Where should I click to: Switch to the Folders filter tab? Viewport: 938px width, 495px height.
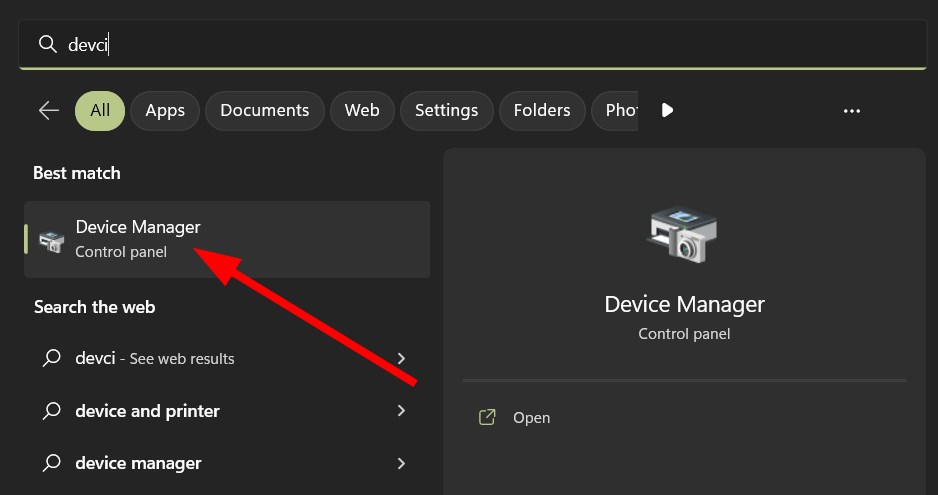pyautogui.click(x=542, y=111)
